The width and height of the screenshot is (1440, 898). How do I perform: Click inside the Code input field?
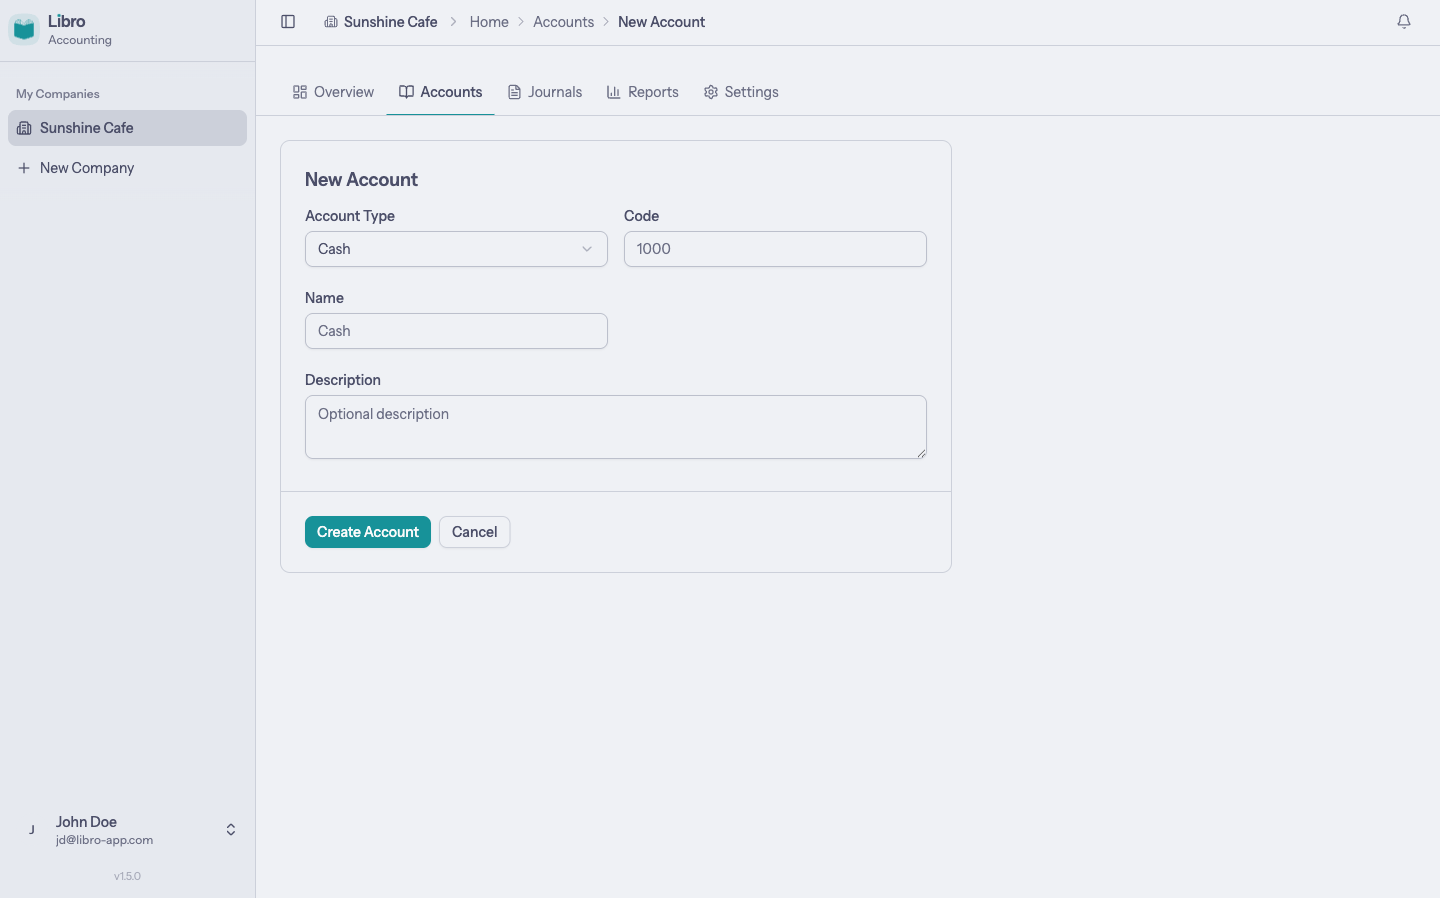pos(775,248)
